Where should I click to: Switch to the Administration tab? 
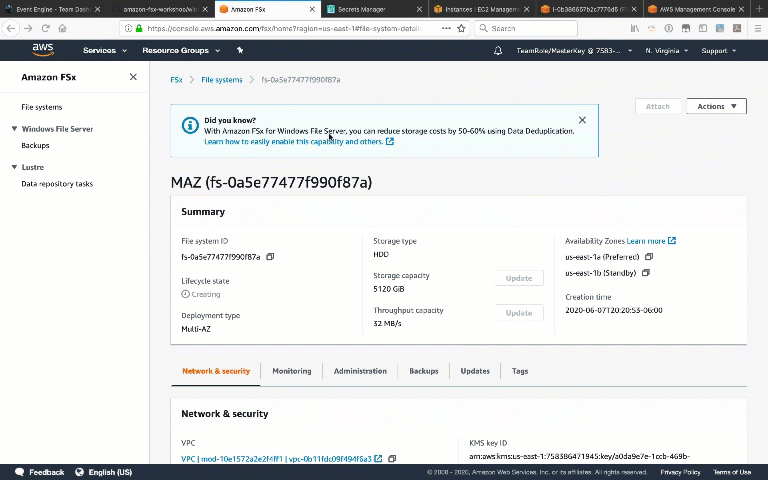coord(360,371)
